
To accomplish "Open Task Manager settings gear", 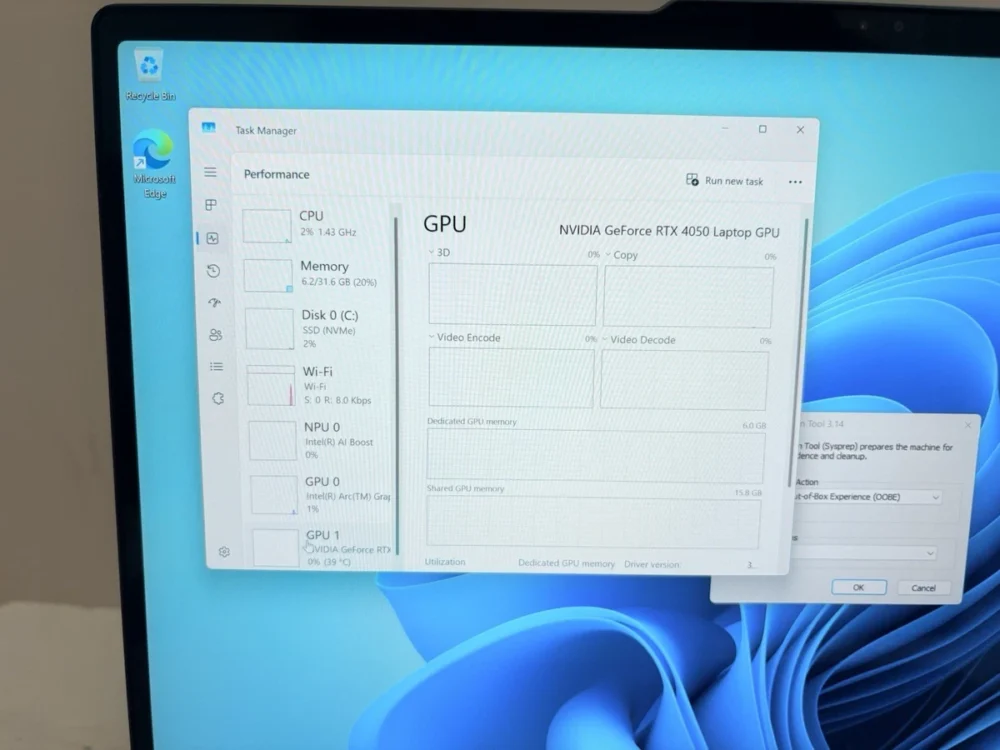I will 224,552.
